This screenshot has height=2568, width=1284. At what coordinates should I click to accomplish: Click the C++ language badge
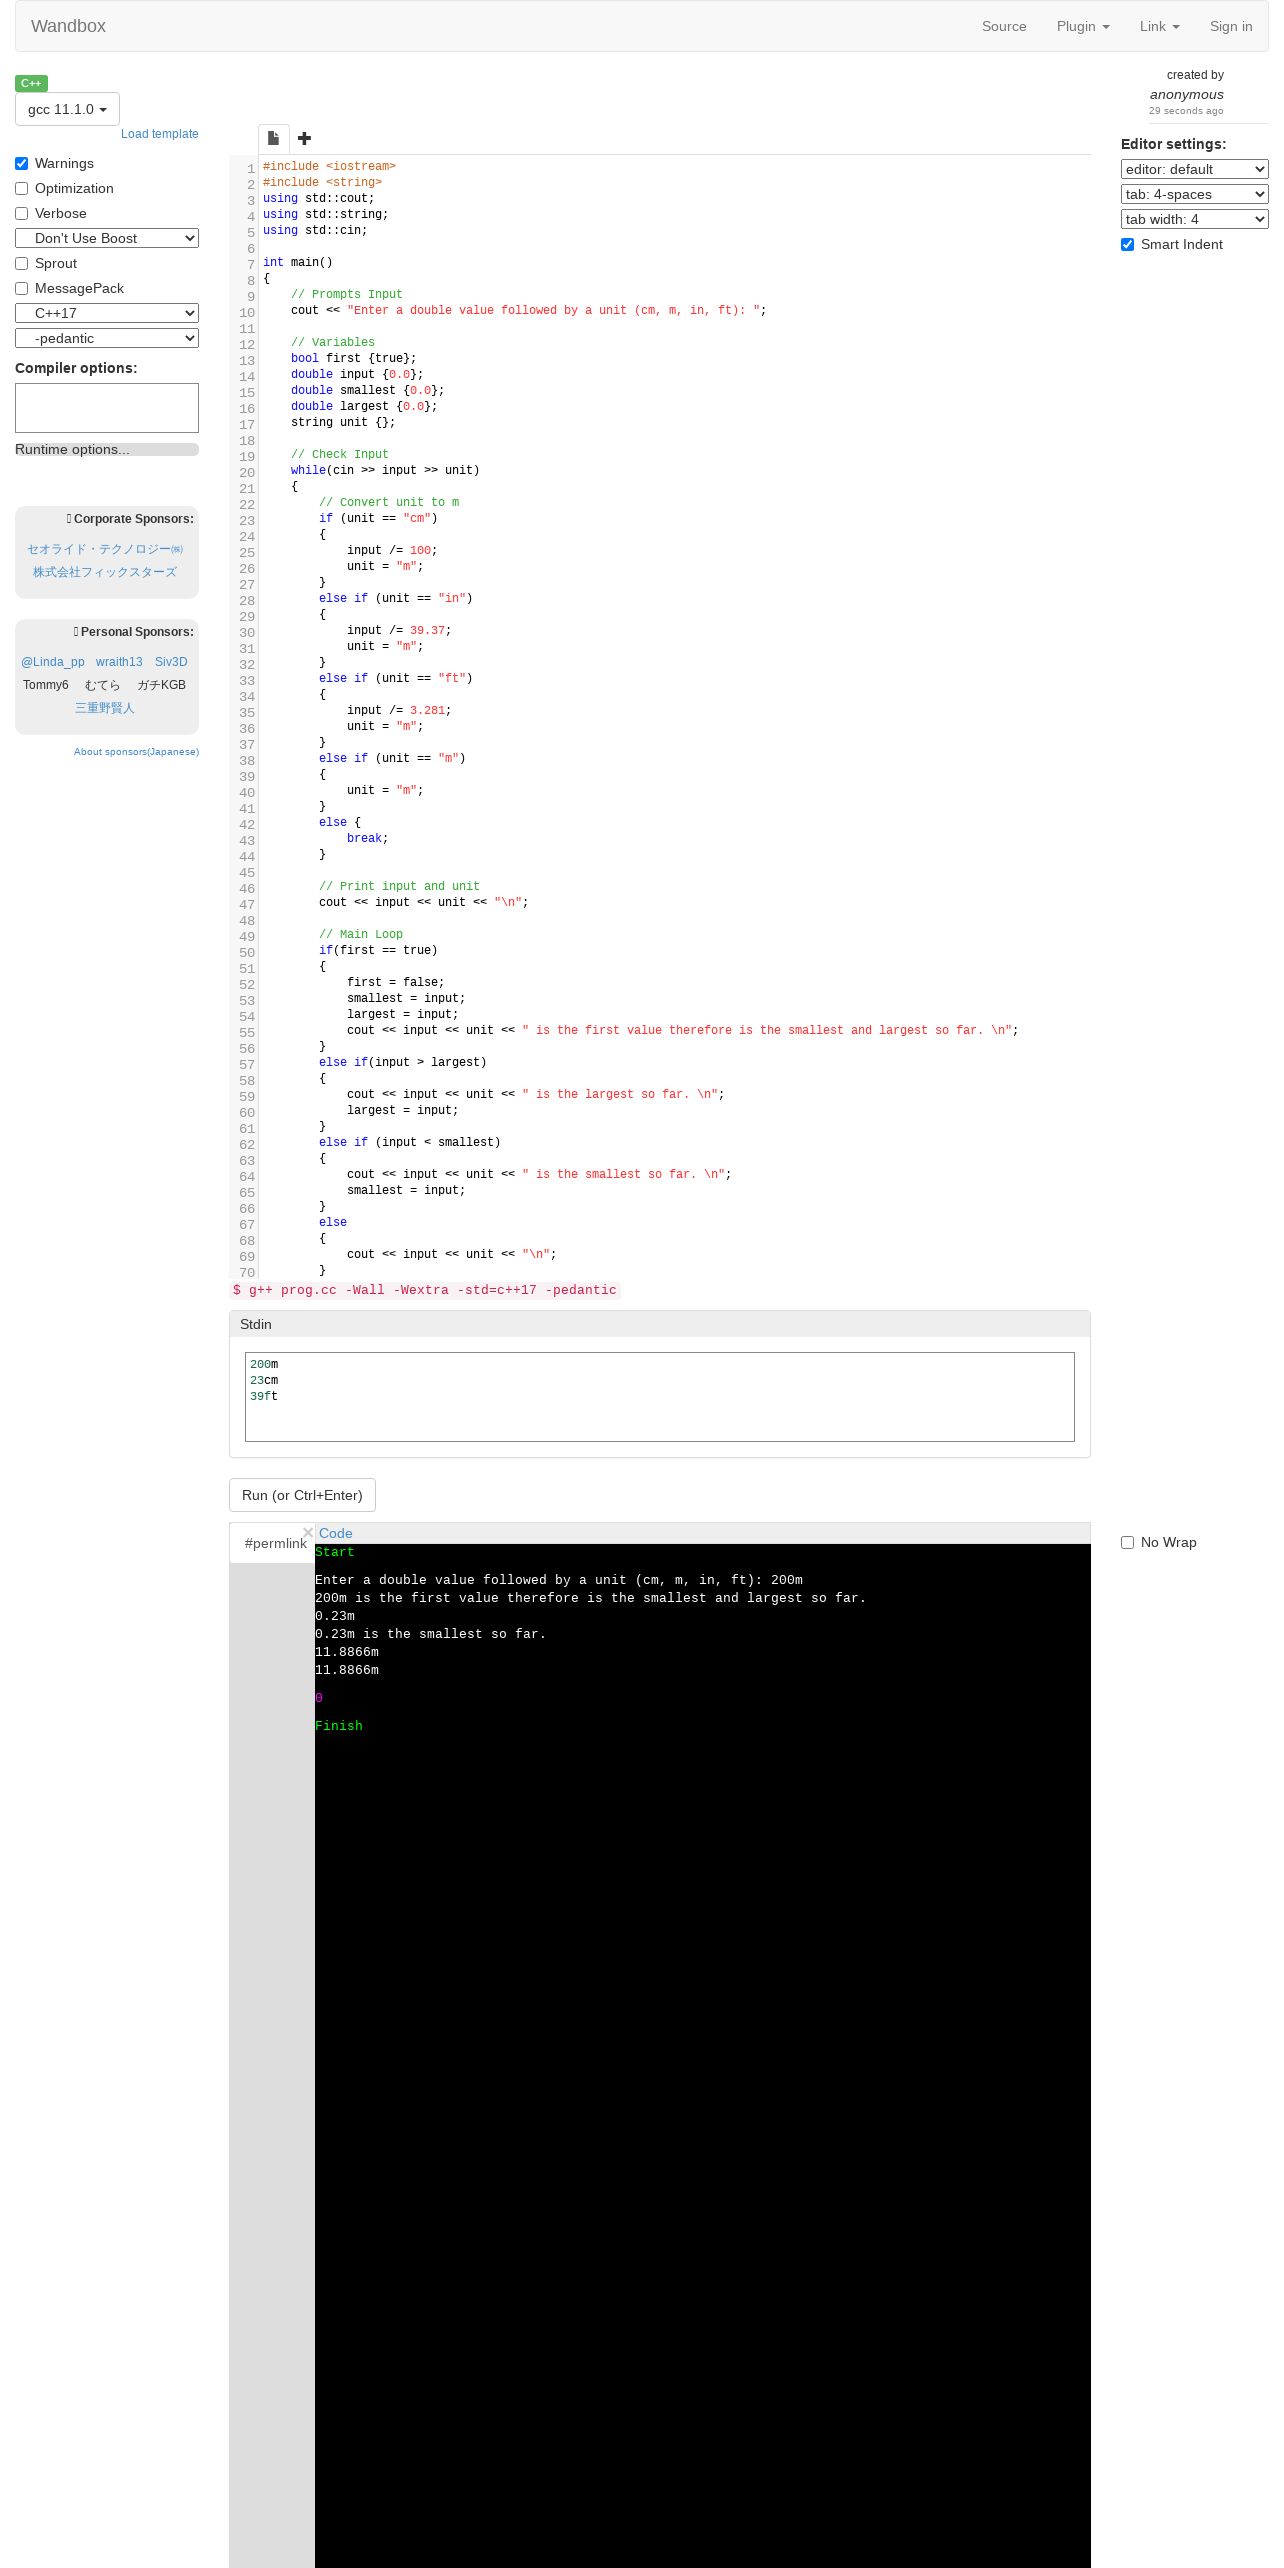[x=31, y=83]
